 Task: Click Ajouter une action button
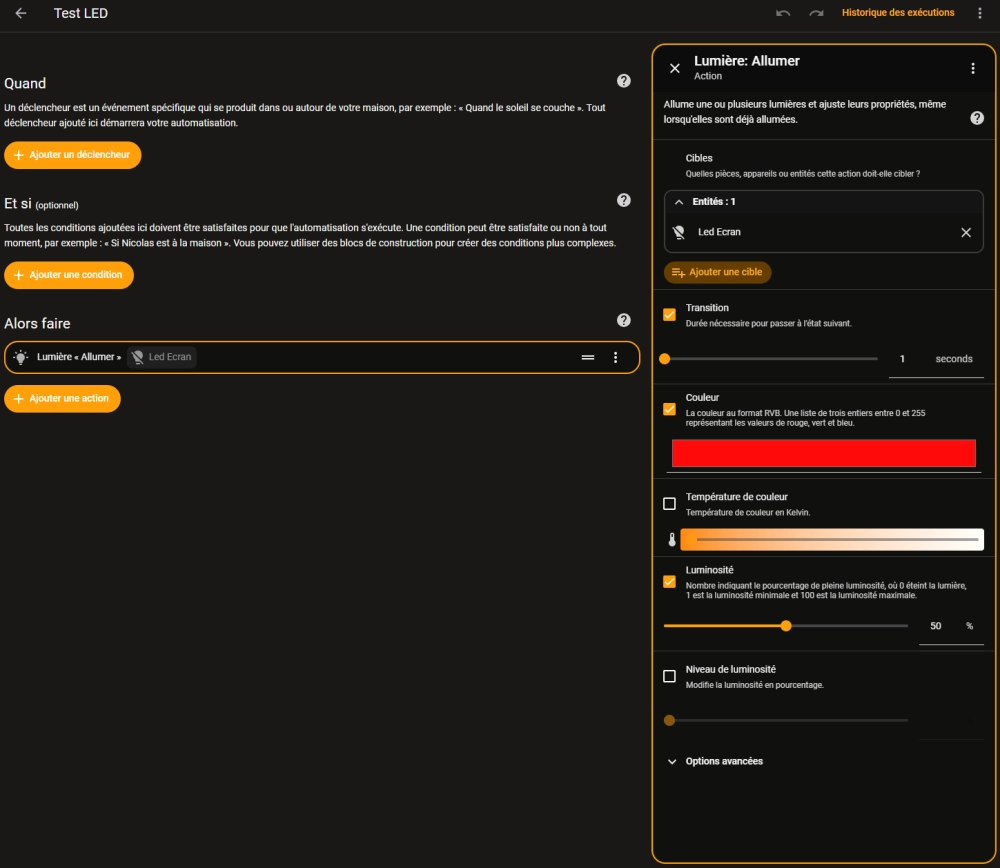(62, 399)
